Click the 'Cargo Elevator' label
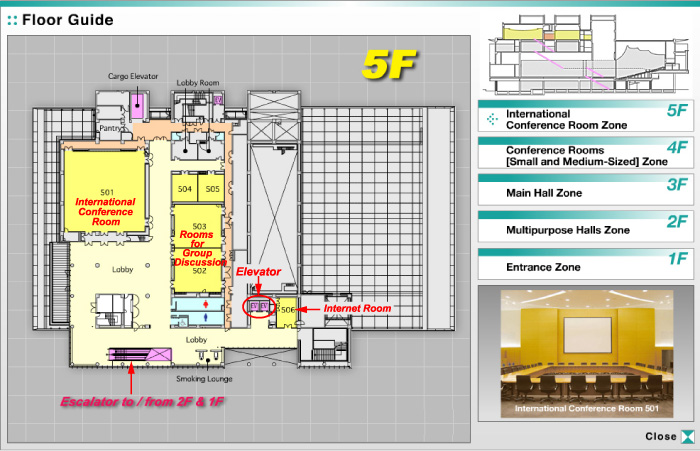Image resolution: width=700 pixels, height=451 pixels. 133,76
